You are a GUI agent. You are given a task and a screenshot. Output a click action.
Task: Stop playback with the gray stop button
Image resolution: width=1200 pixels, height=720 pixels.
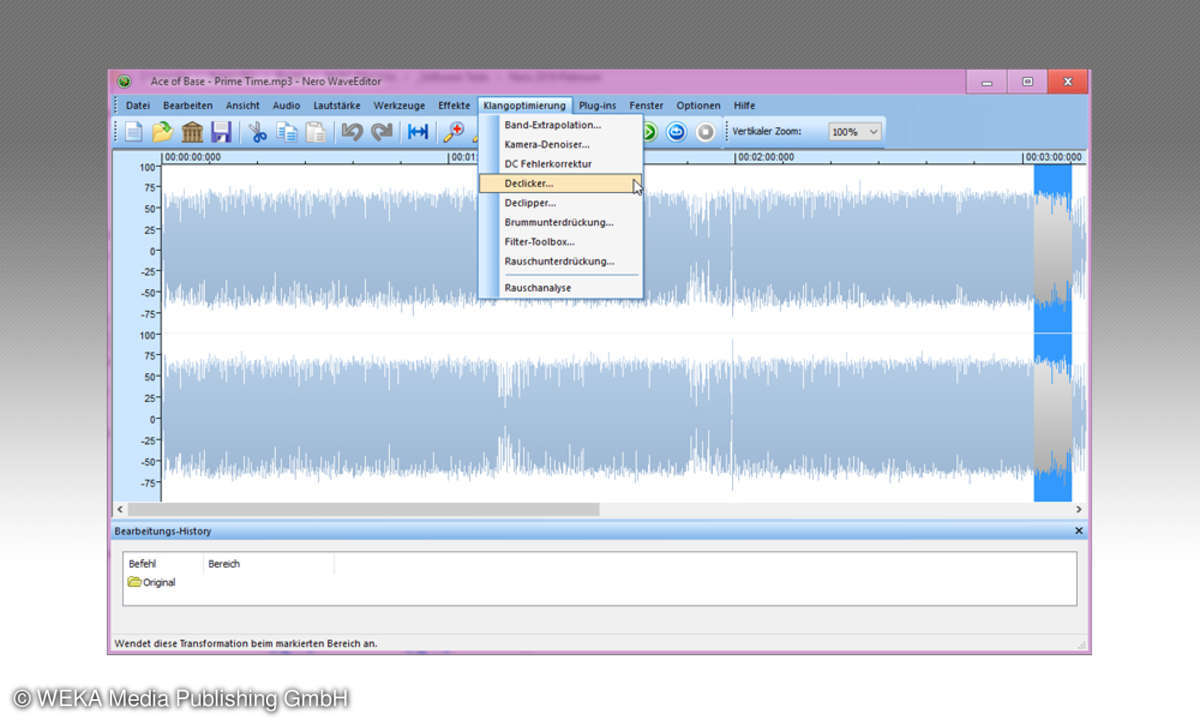click(x=706, y=131)
